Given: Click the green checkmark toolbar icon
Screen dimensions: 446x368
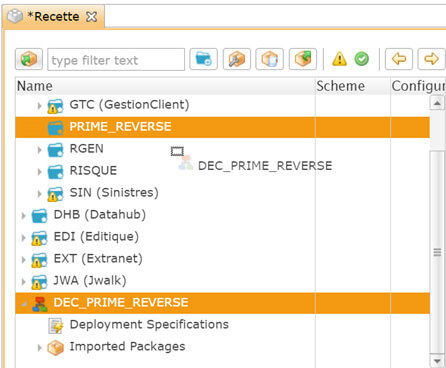Looking at the screenshot, I should pyautogui.click(x=362, y=59).
